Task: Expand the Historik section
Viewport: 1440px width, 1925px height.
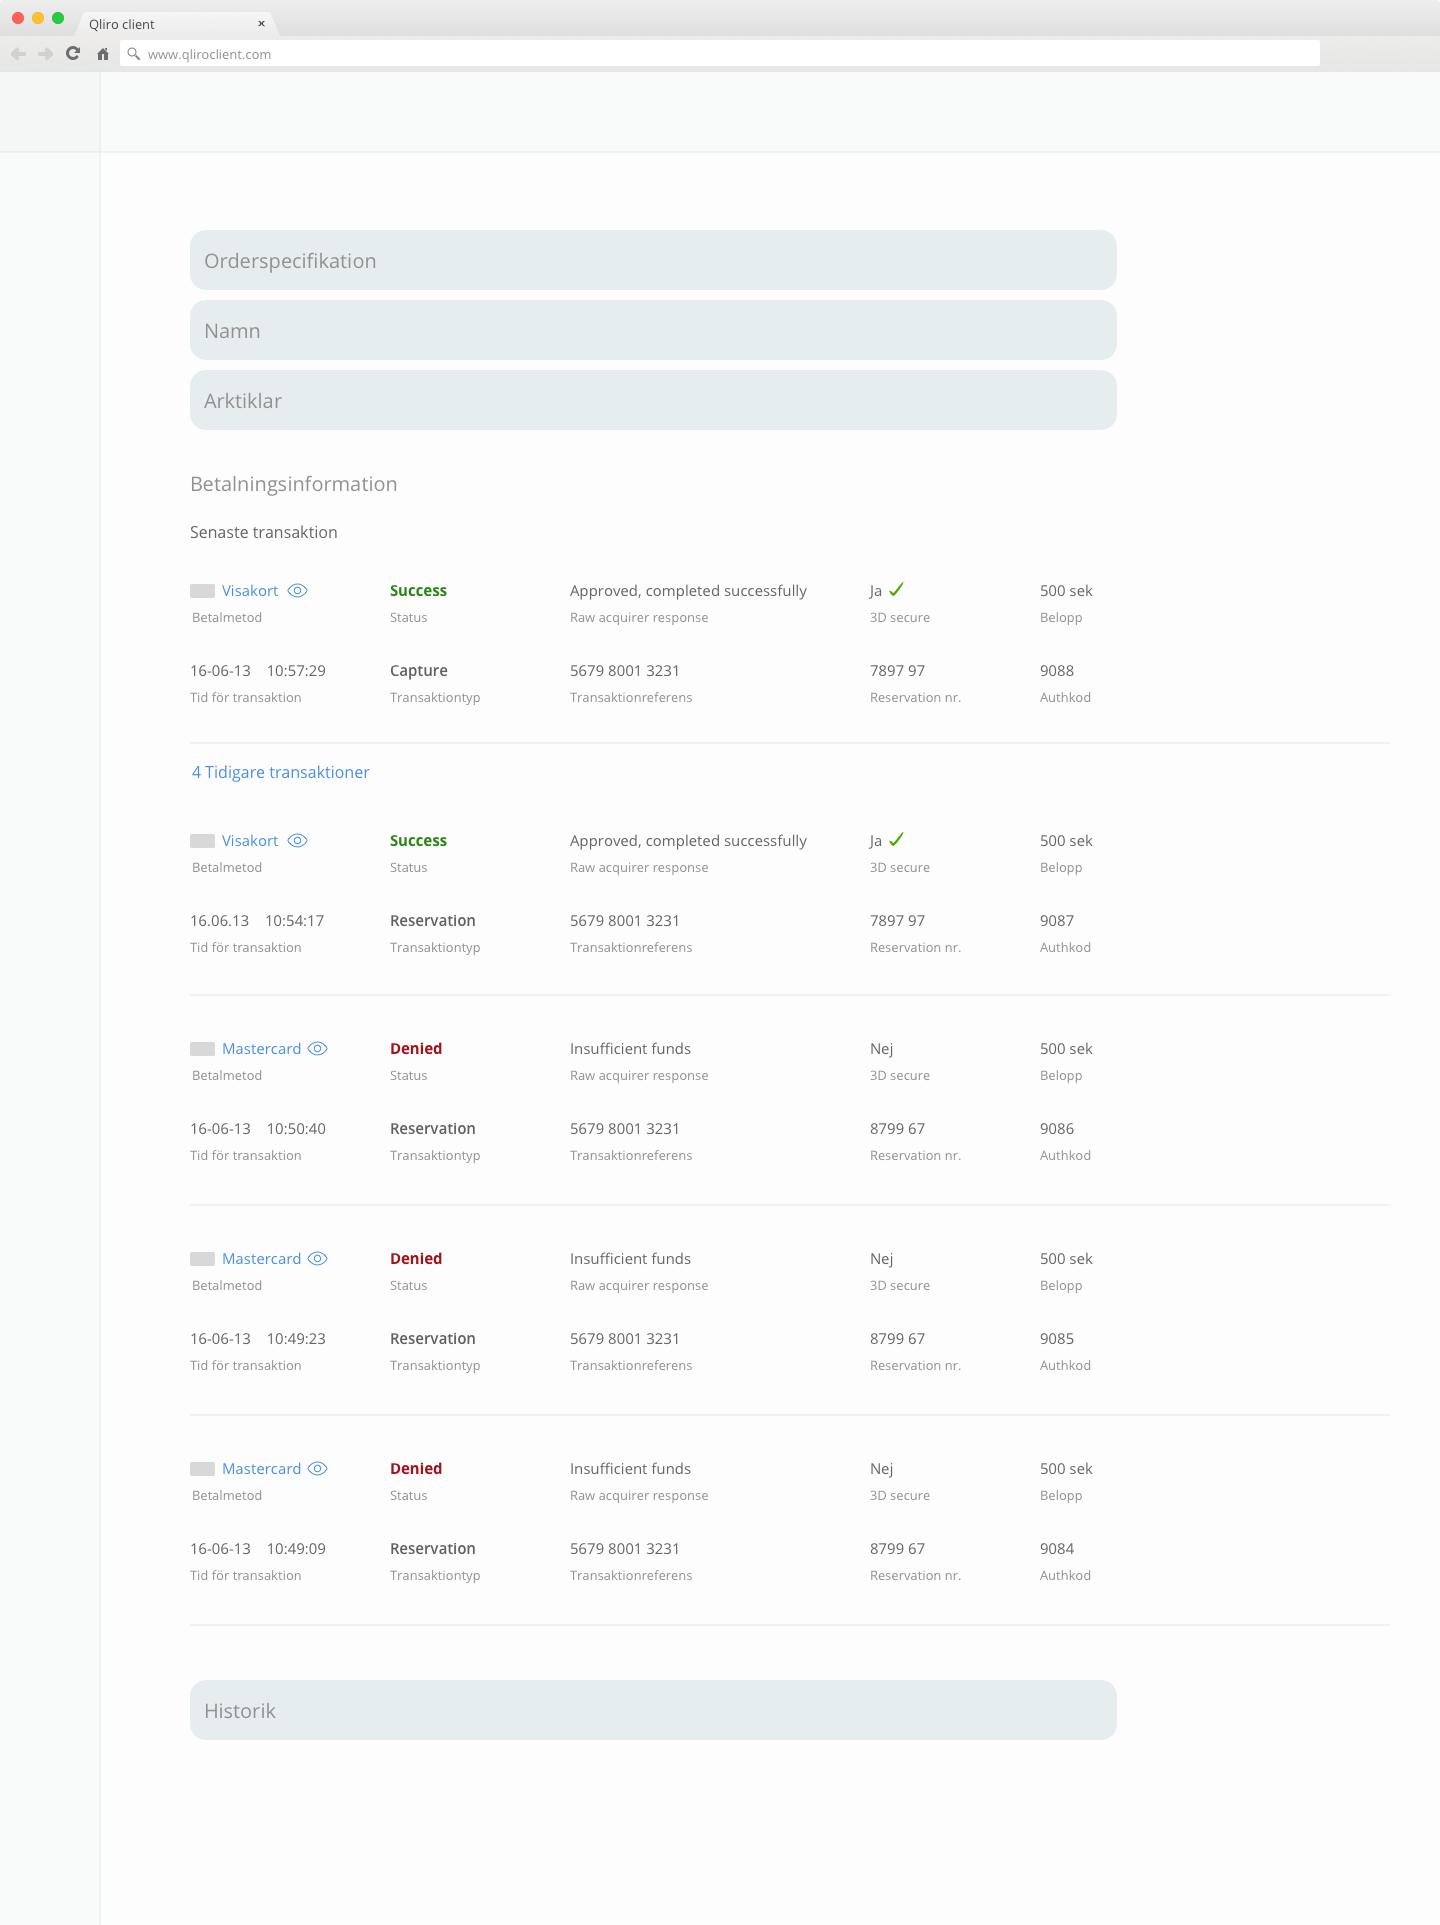Action: point(653,1710)
